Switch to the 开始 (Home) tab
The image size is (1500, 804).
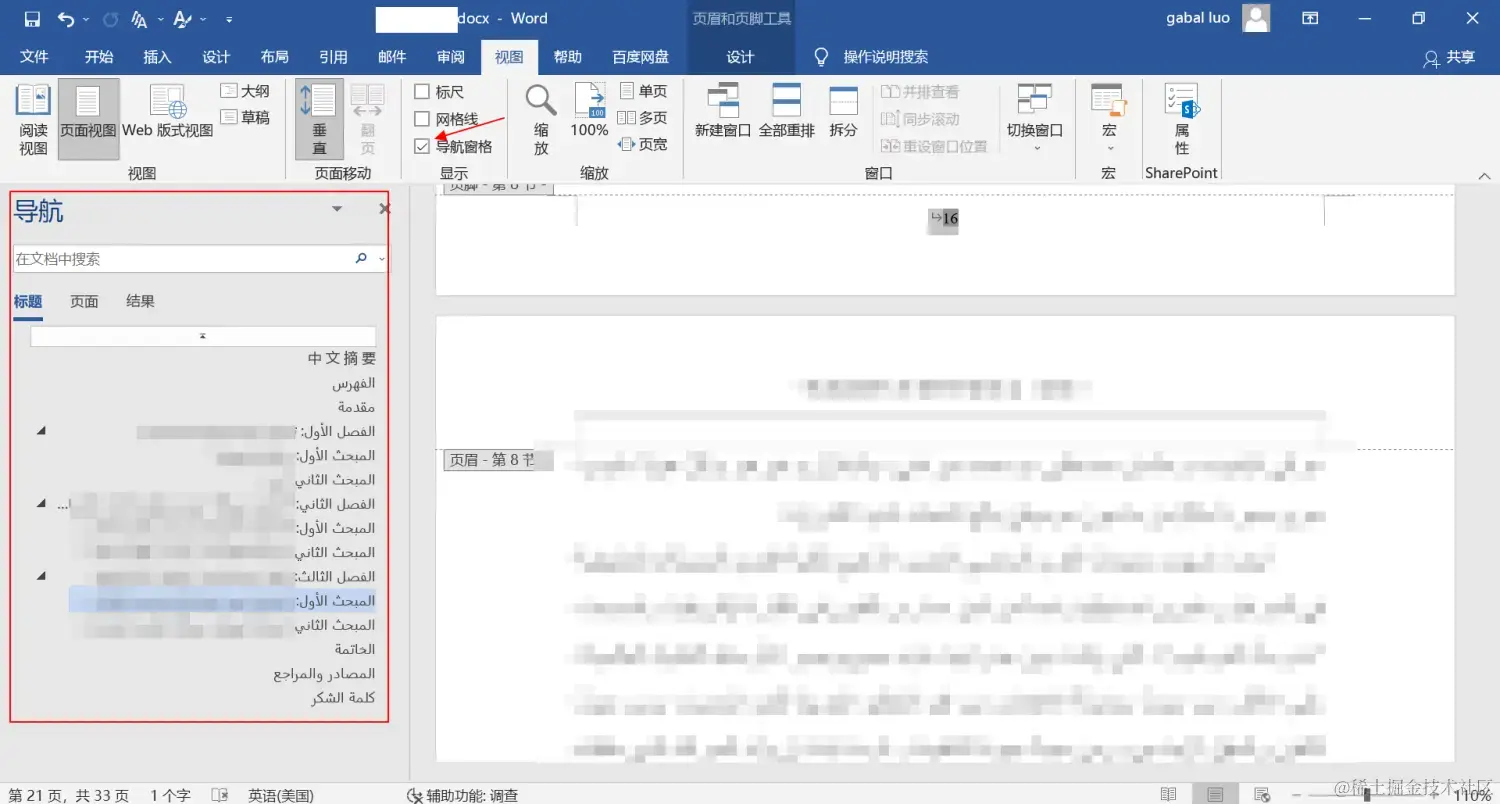pos(99,57)
